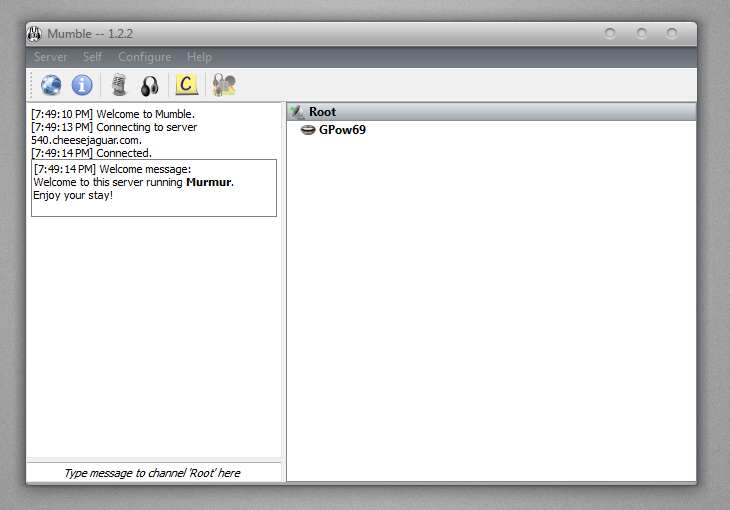This screenshot has width=730, height=510.
Task: Close the Mumble window with the last circle button
Action: (672, 34)
